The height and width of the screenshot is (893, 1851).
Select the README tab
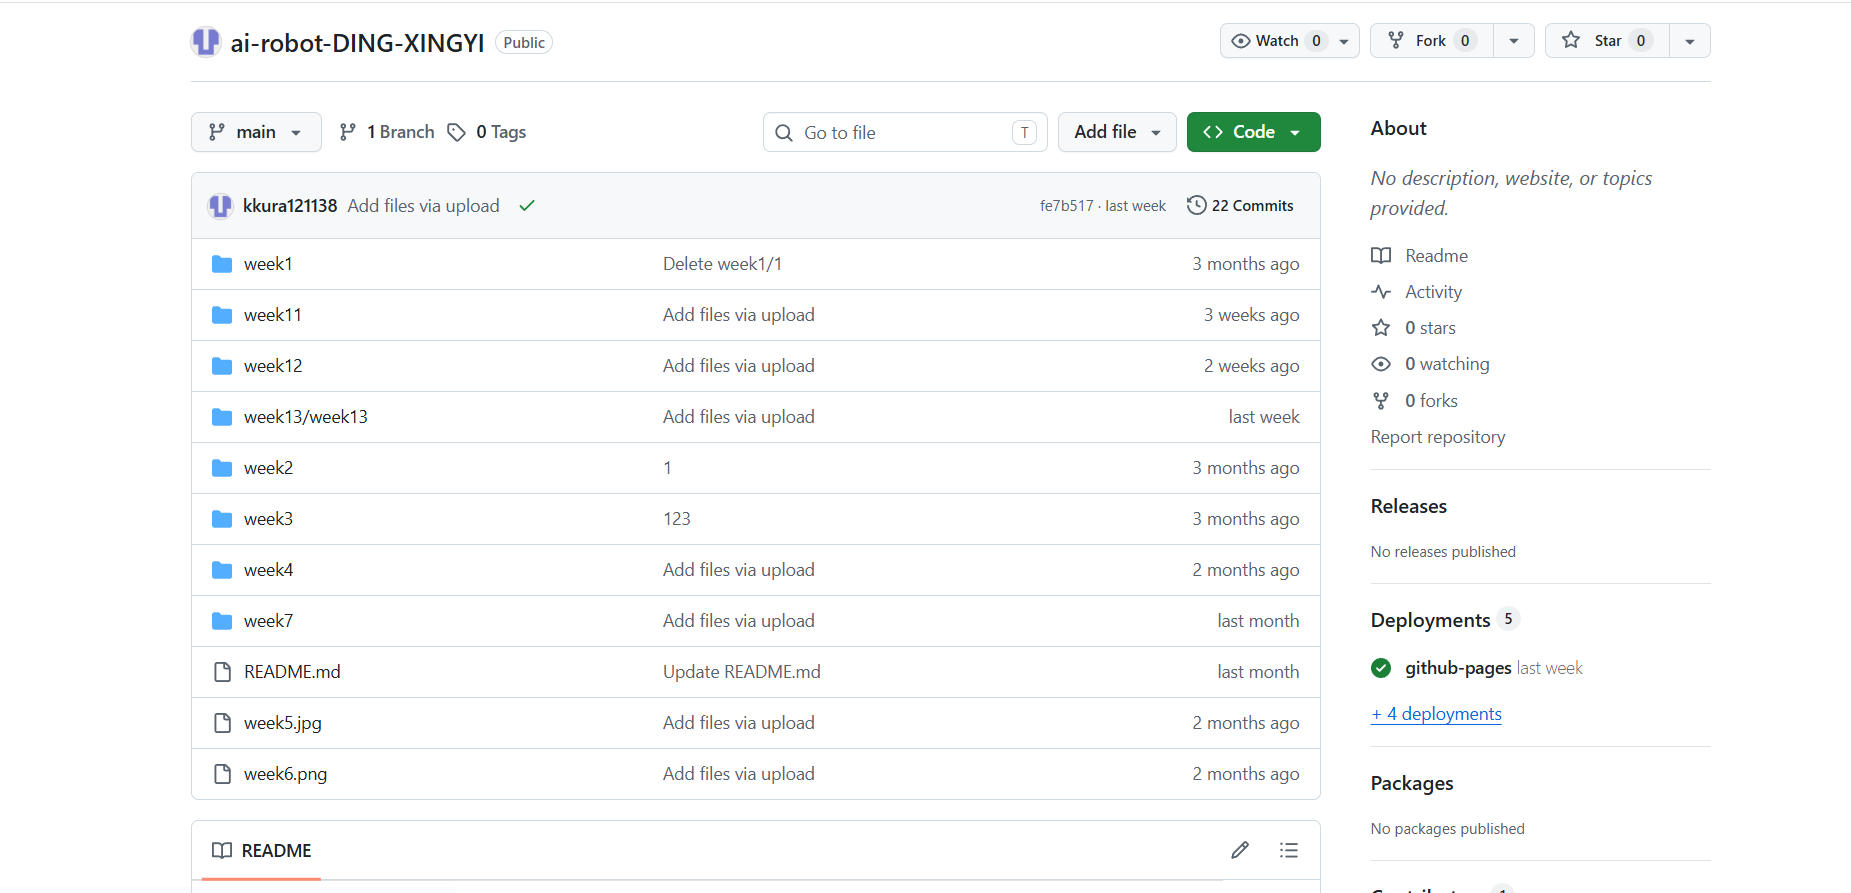262,850
